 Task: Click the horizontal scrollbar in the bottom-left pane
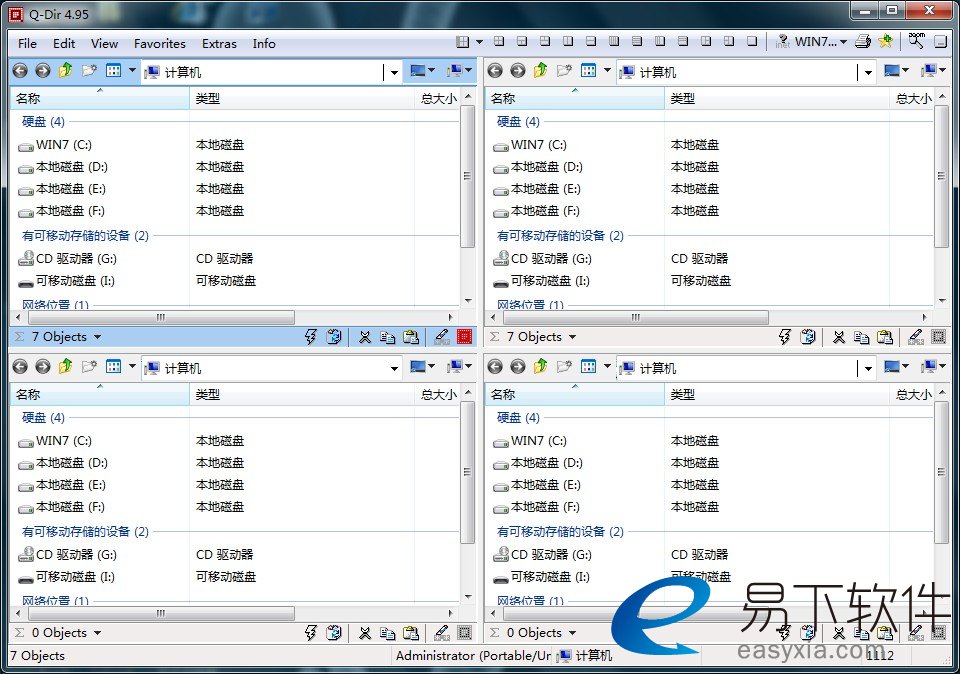tap(162, 613)
